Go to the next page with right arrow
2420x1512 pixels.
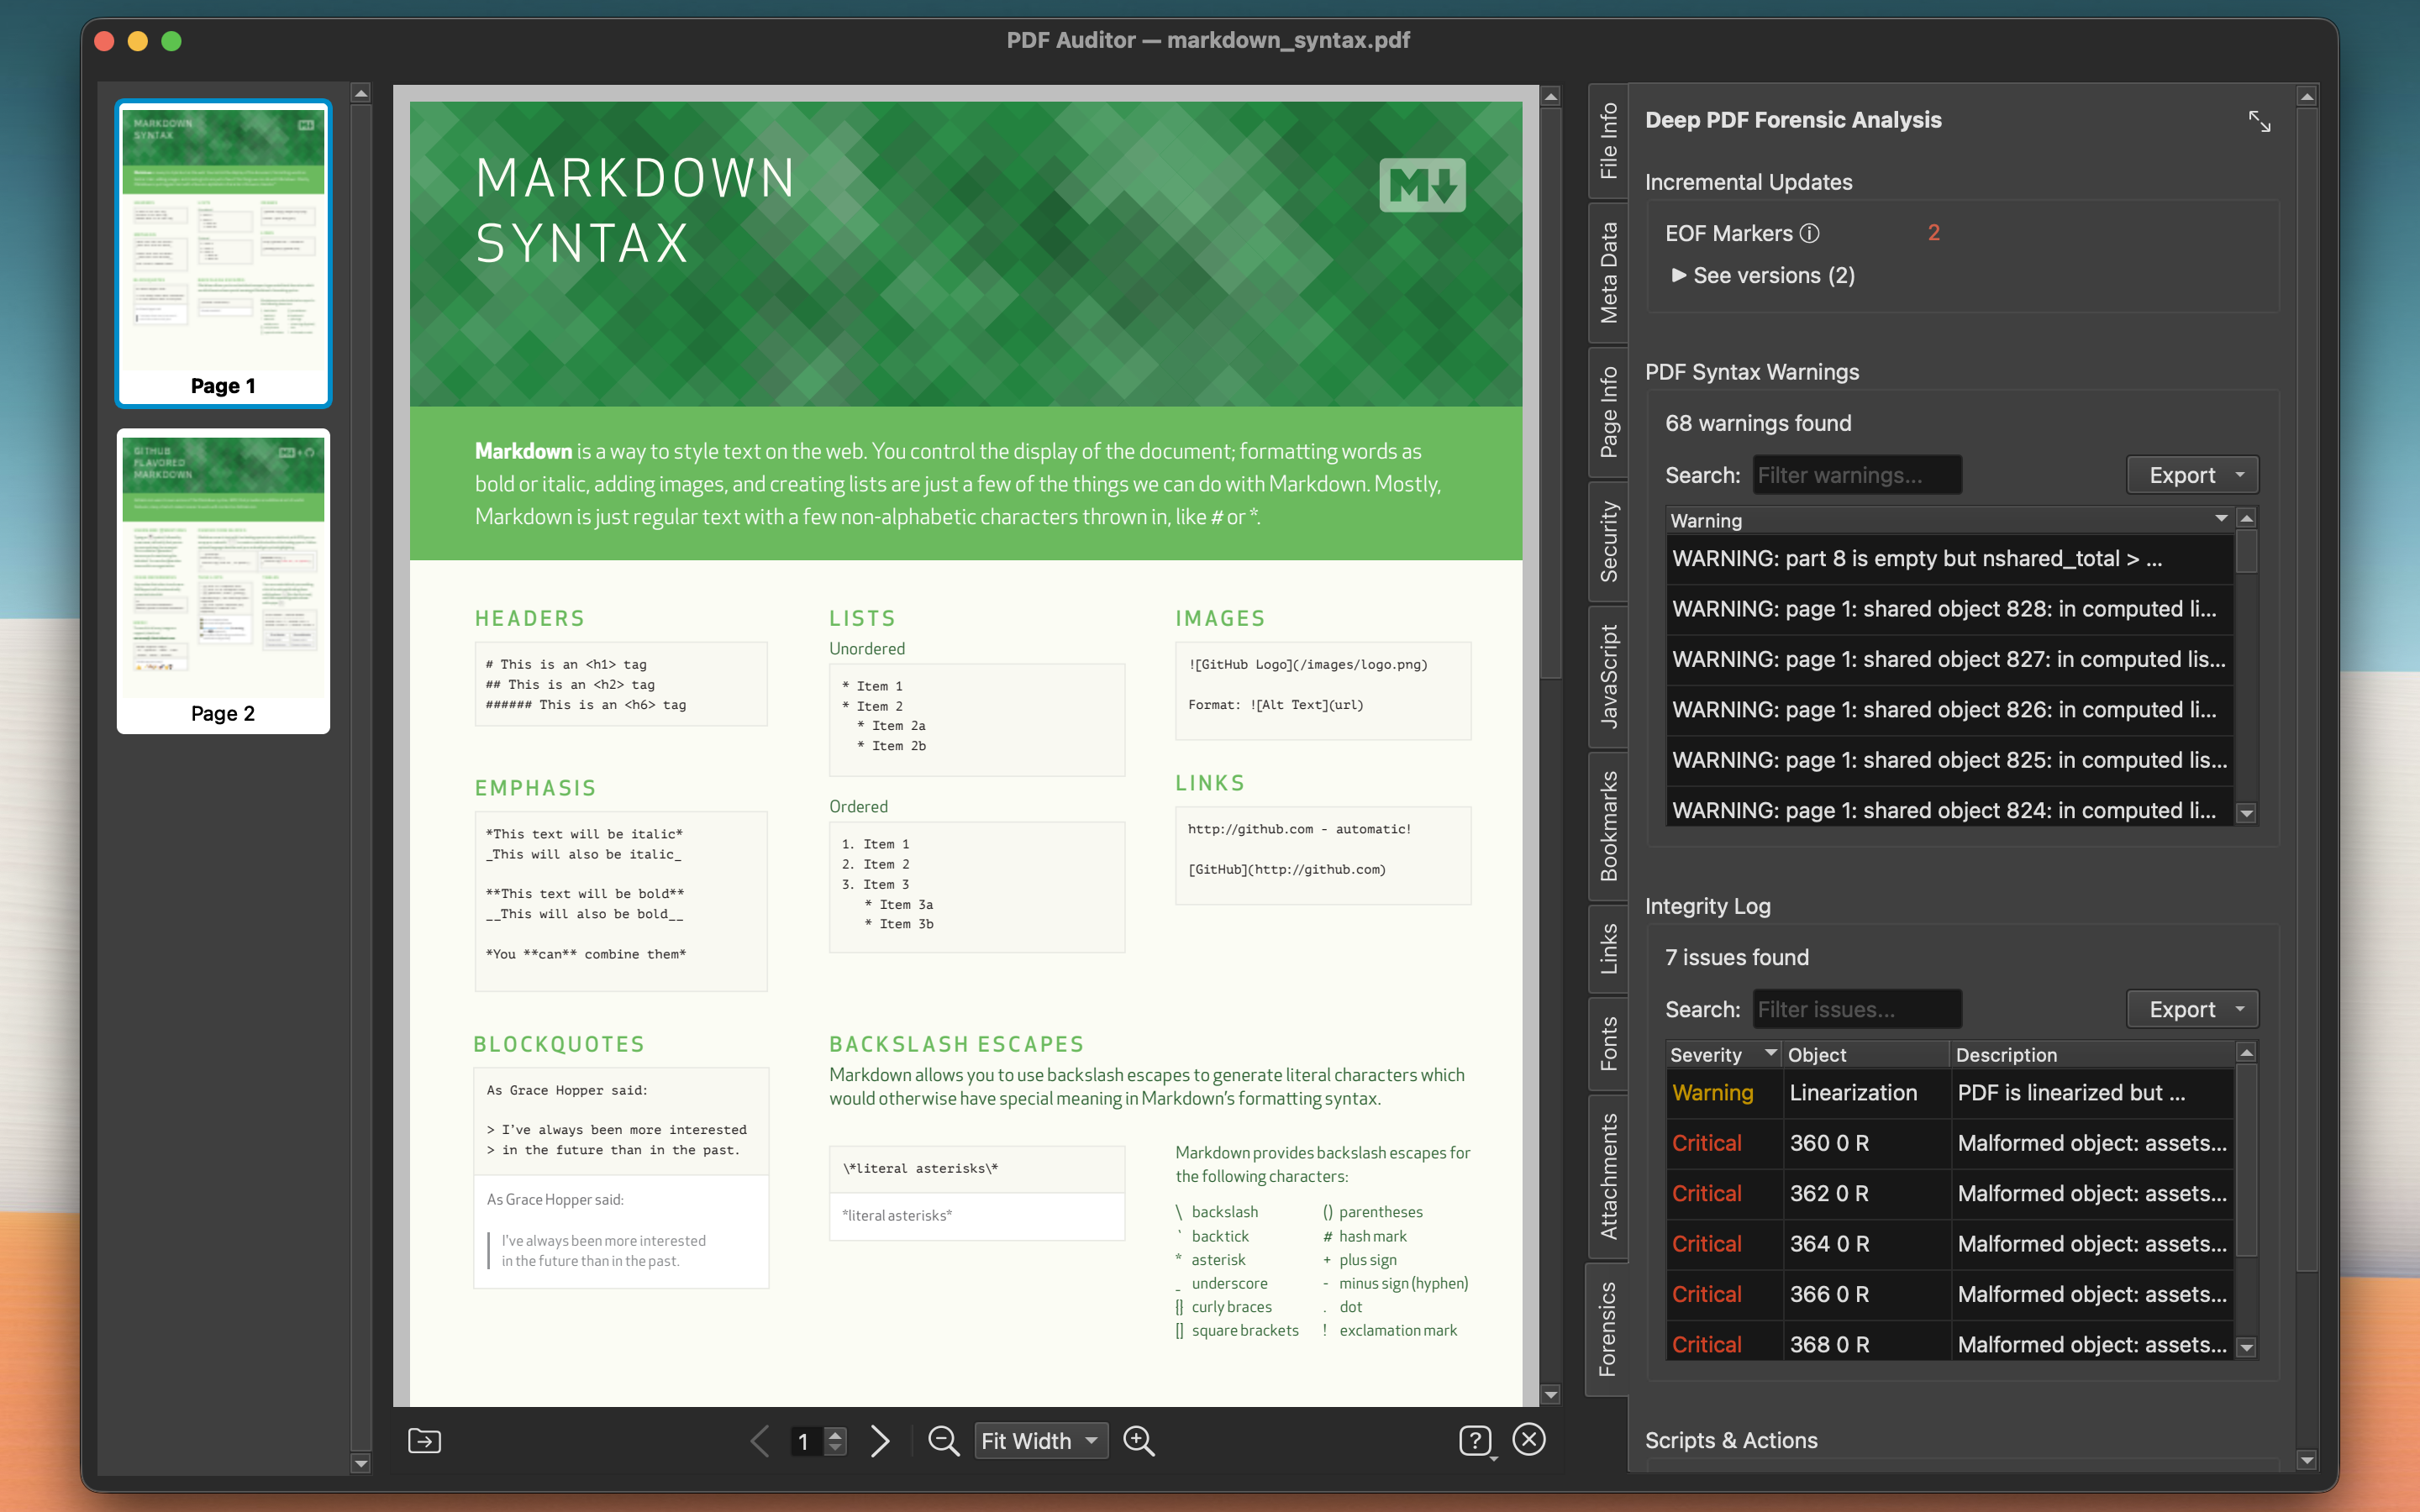880,1440
